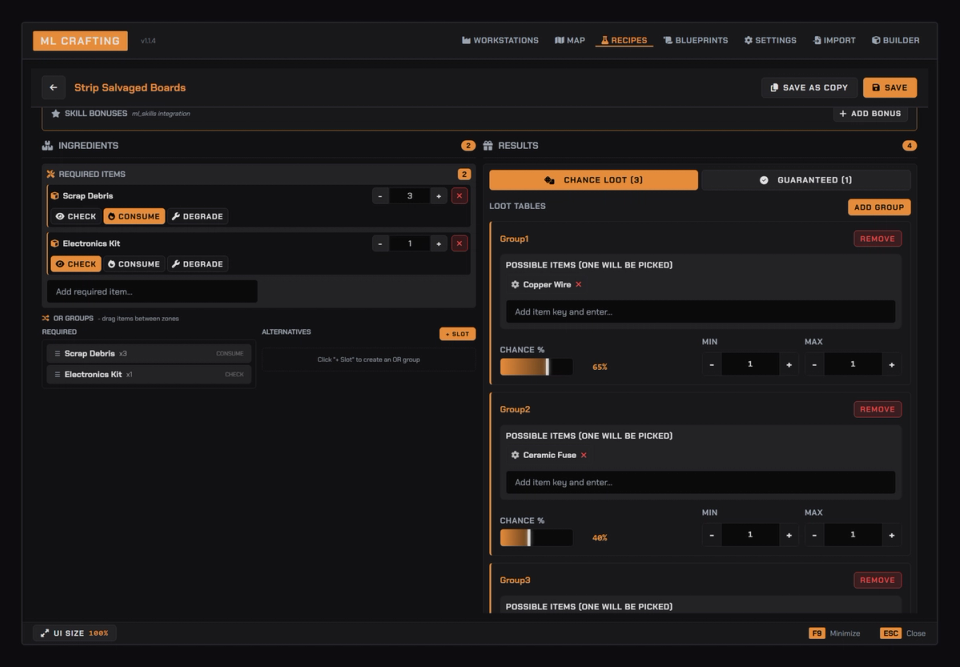Click the 40% chance value

600,538
